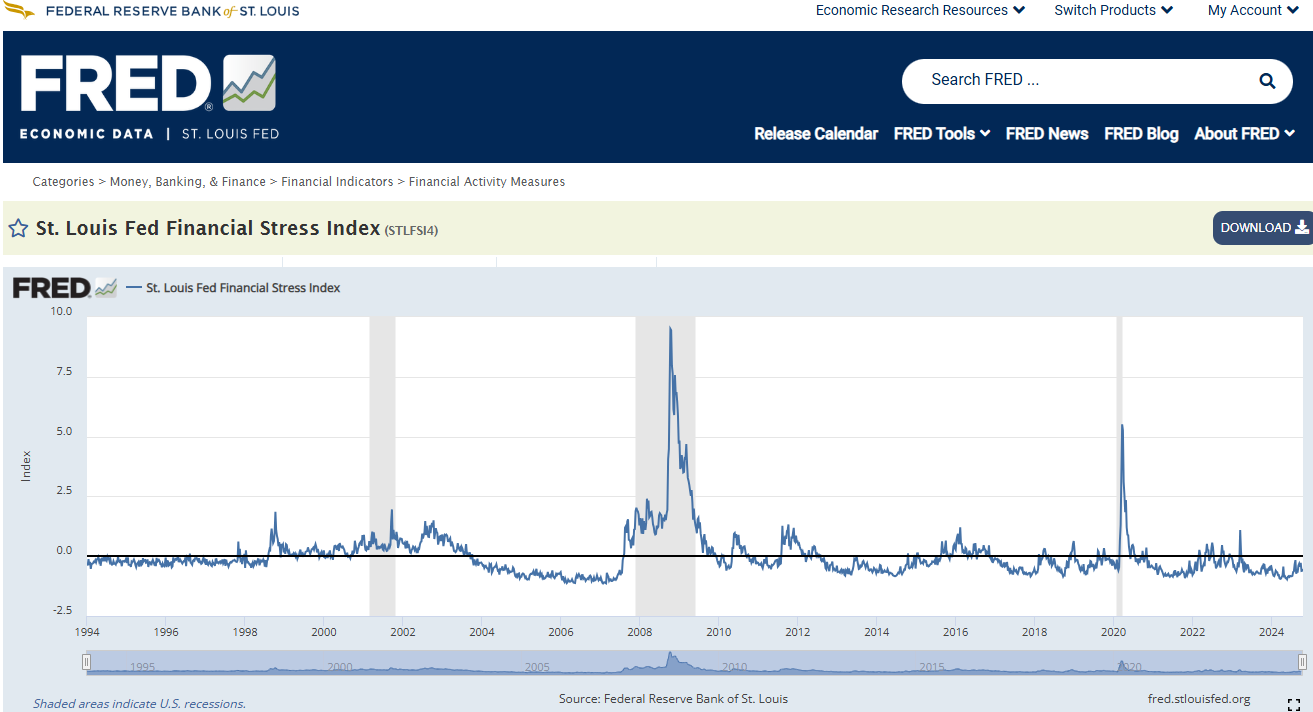The width and height of the screenshot is (1313, 712).
Task: Open Economic Research Resources dropdown
Action: point(920,10)
